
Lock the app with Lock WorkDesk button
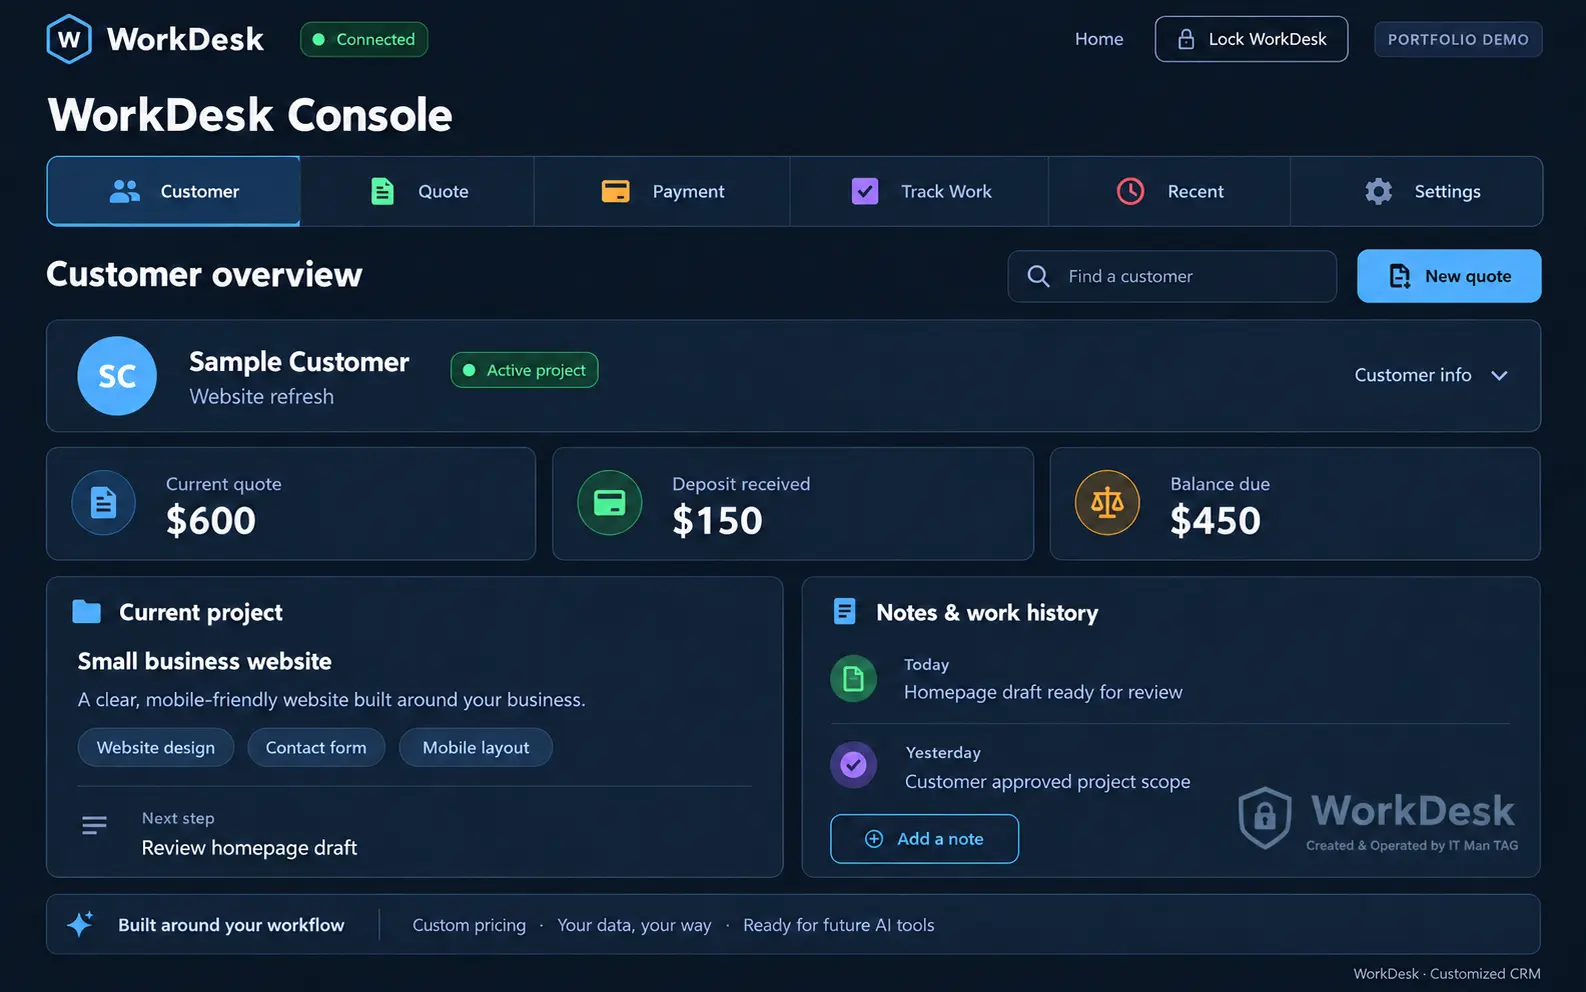coord(1251,40)
